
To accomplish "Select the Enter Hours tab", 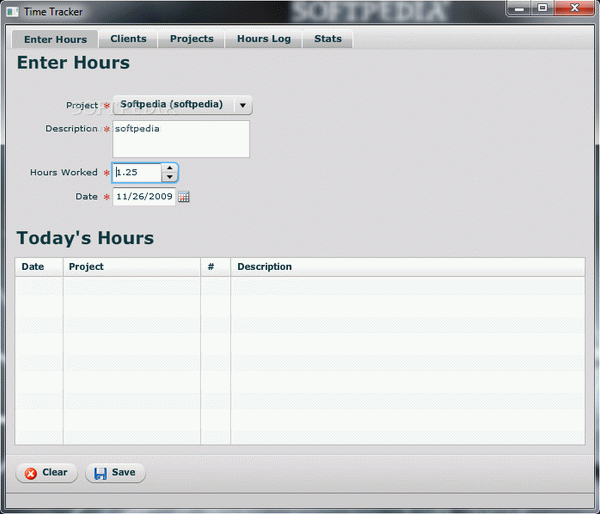I will coord(55,39).
